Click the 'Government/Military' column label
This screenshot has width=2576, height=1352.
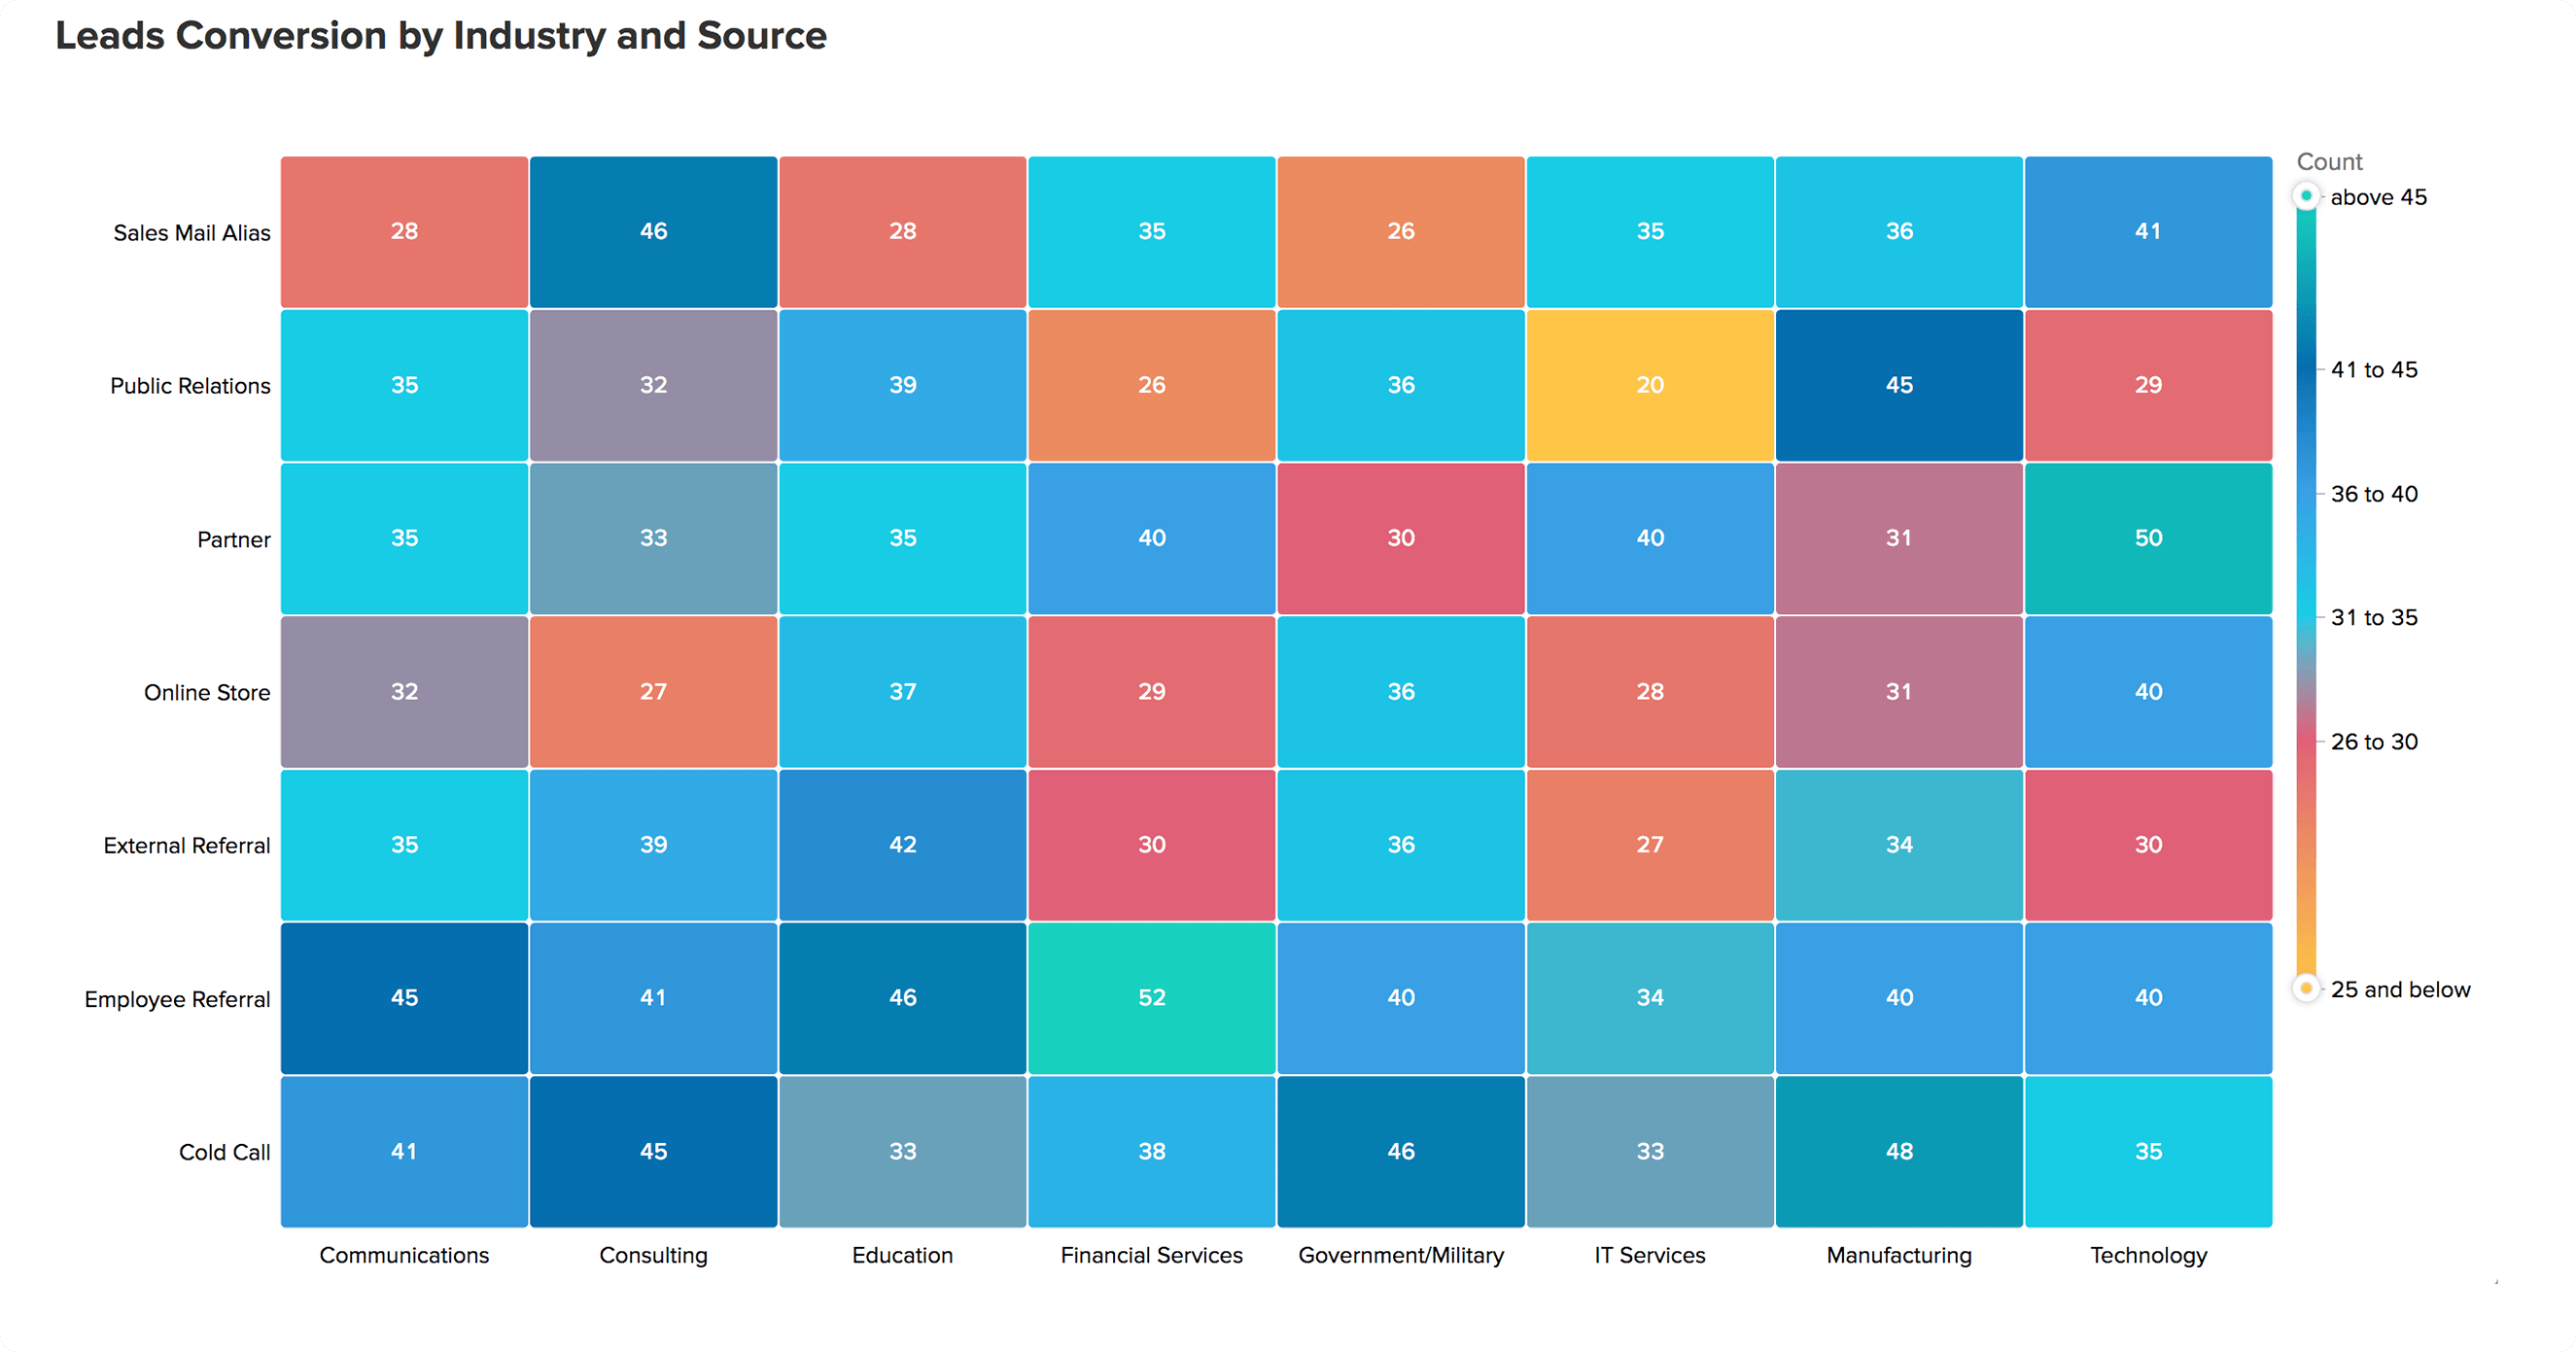click(1400, 1255)
